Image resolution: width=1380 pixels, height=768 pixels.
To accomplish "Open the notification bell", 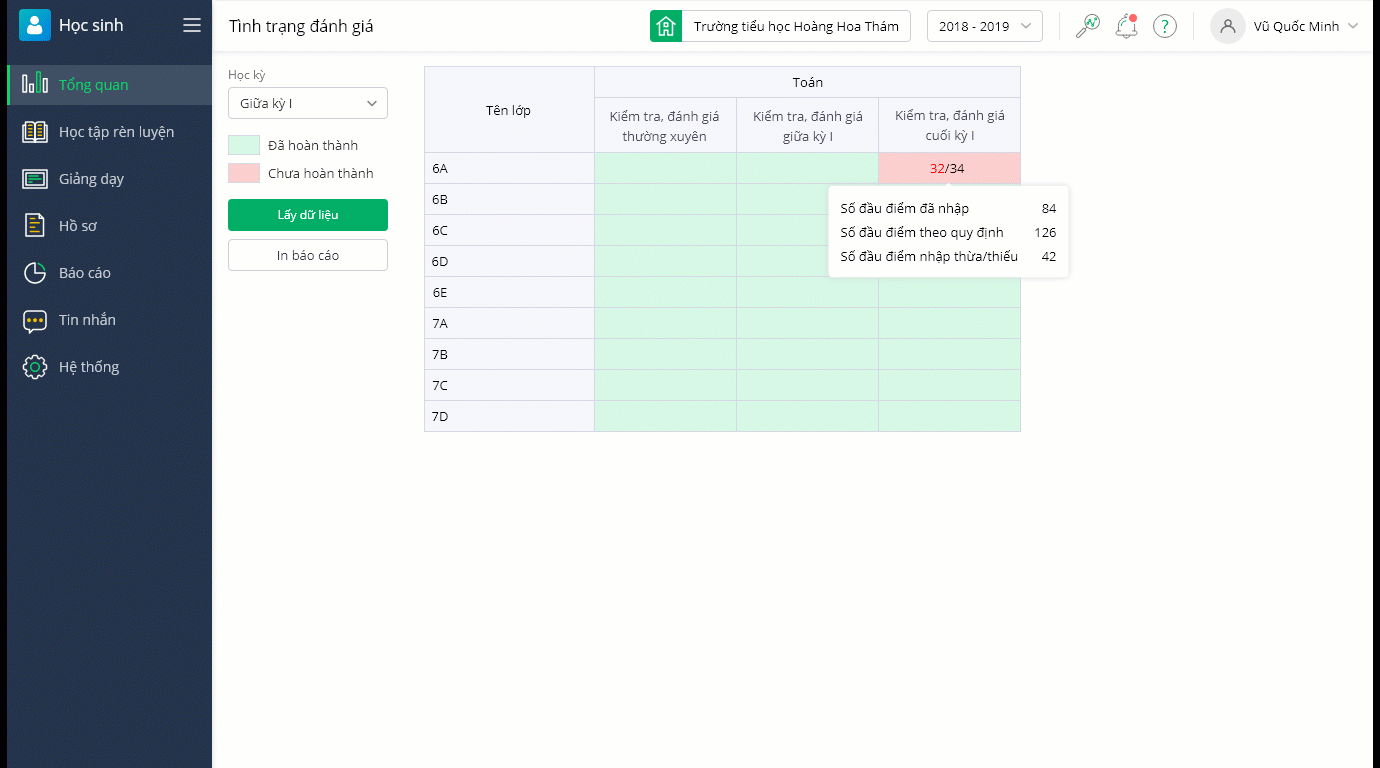I will point(1126,26).
